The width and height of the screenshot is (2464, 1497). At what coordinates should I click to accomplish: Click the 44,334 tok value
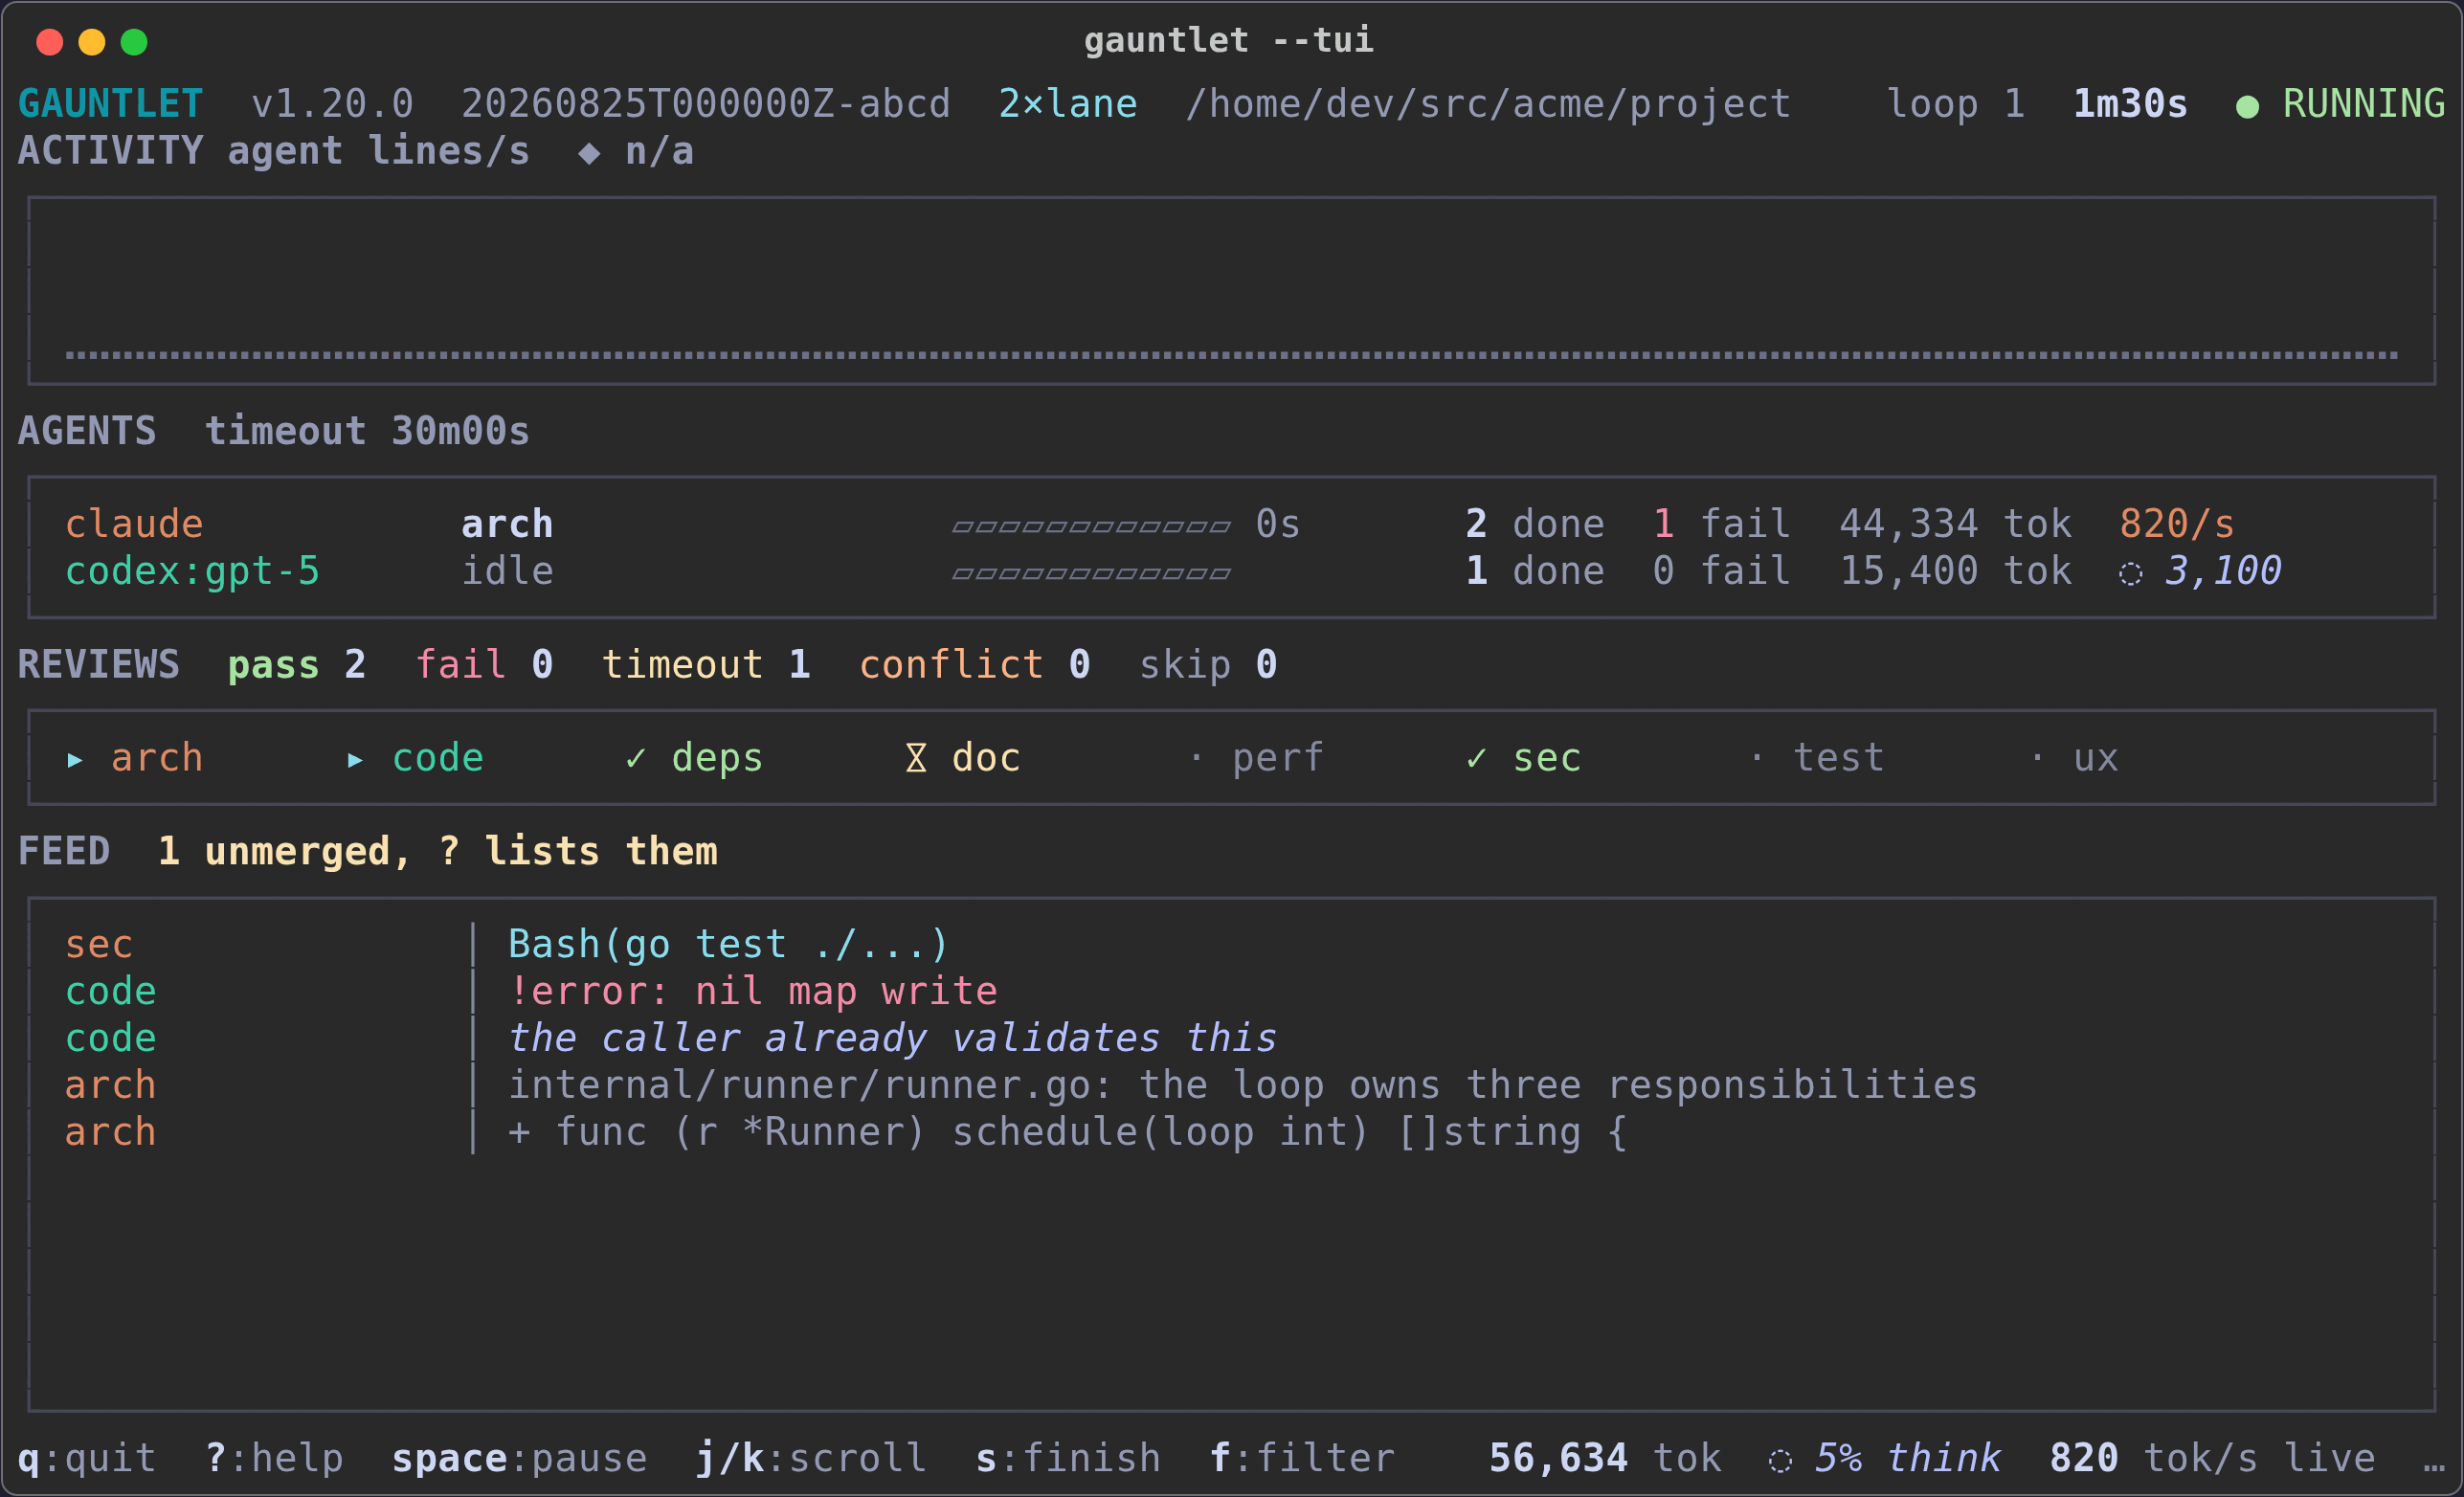[x=1955, y=525]
